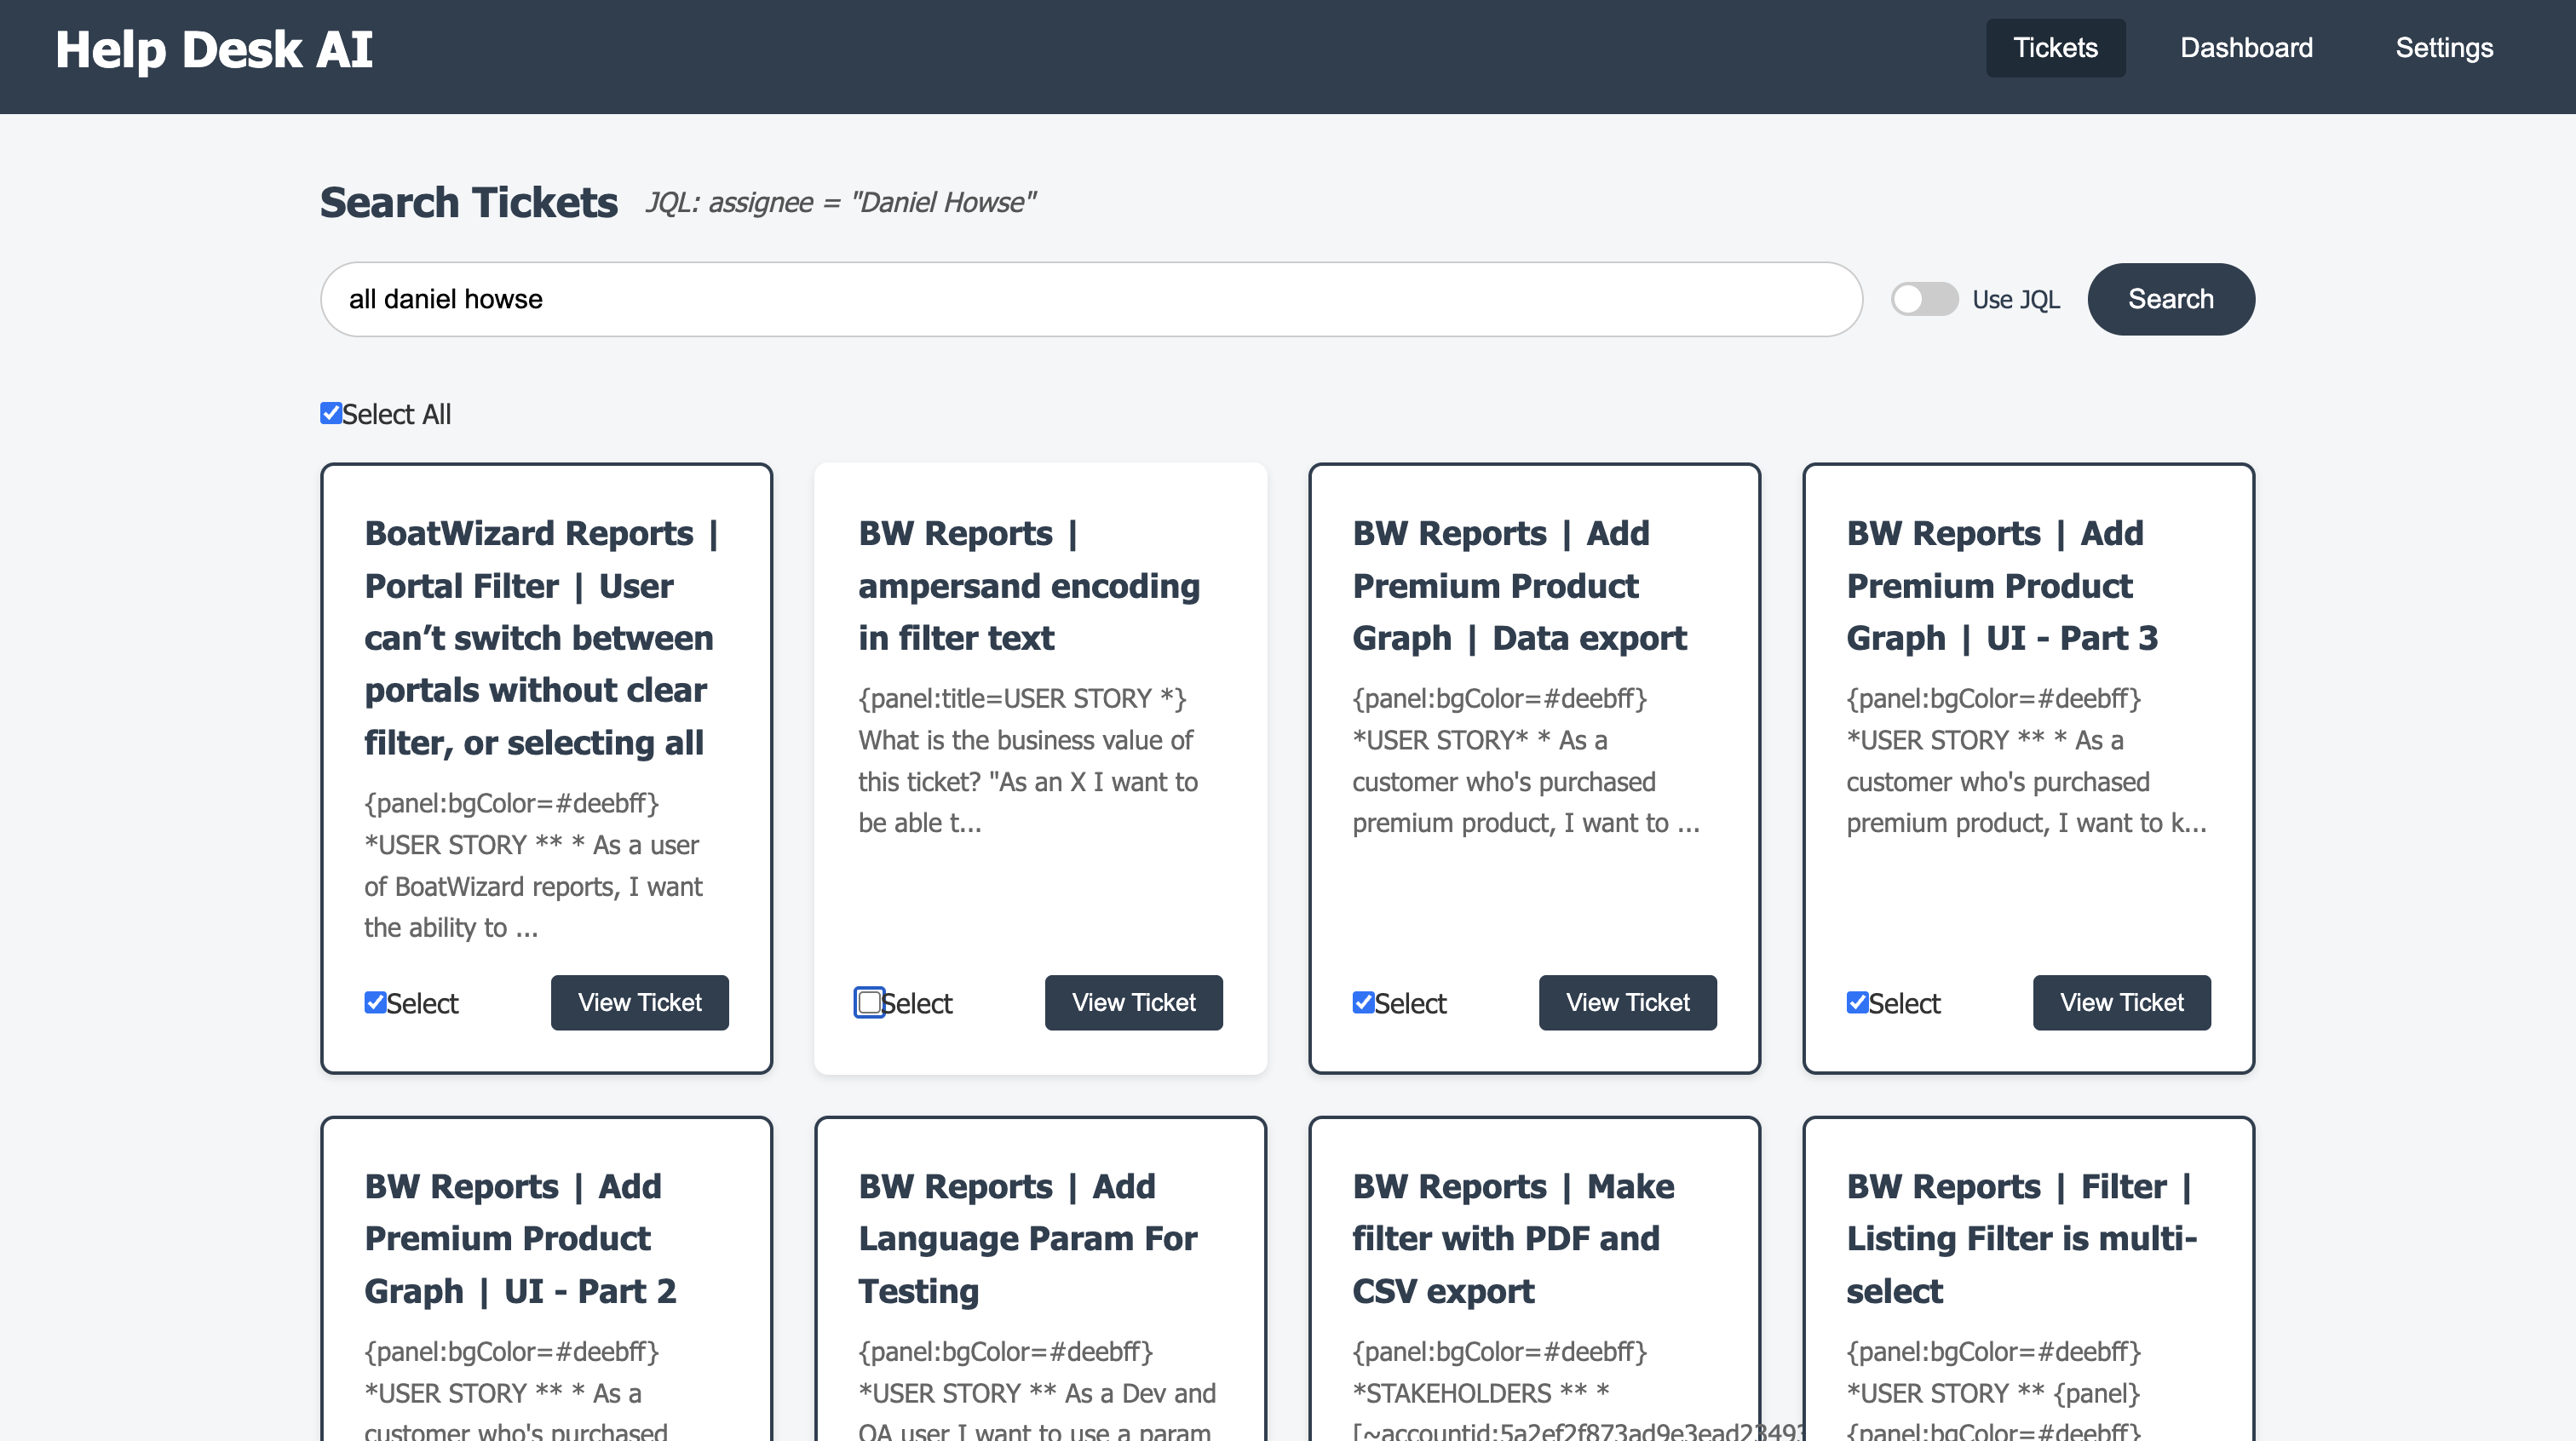View Ticket for Graph Data export
2576x1441 pixels.
pos(1627,1002)
